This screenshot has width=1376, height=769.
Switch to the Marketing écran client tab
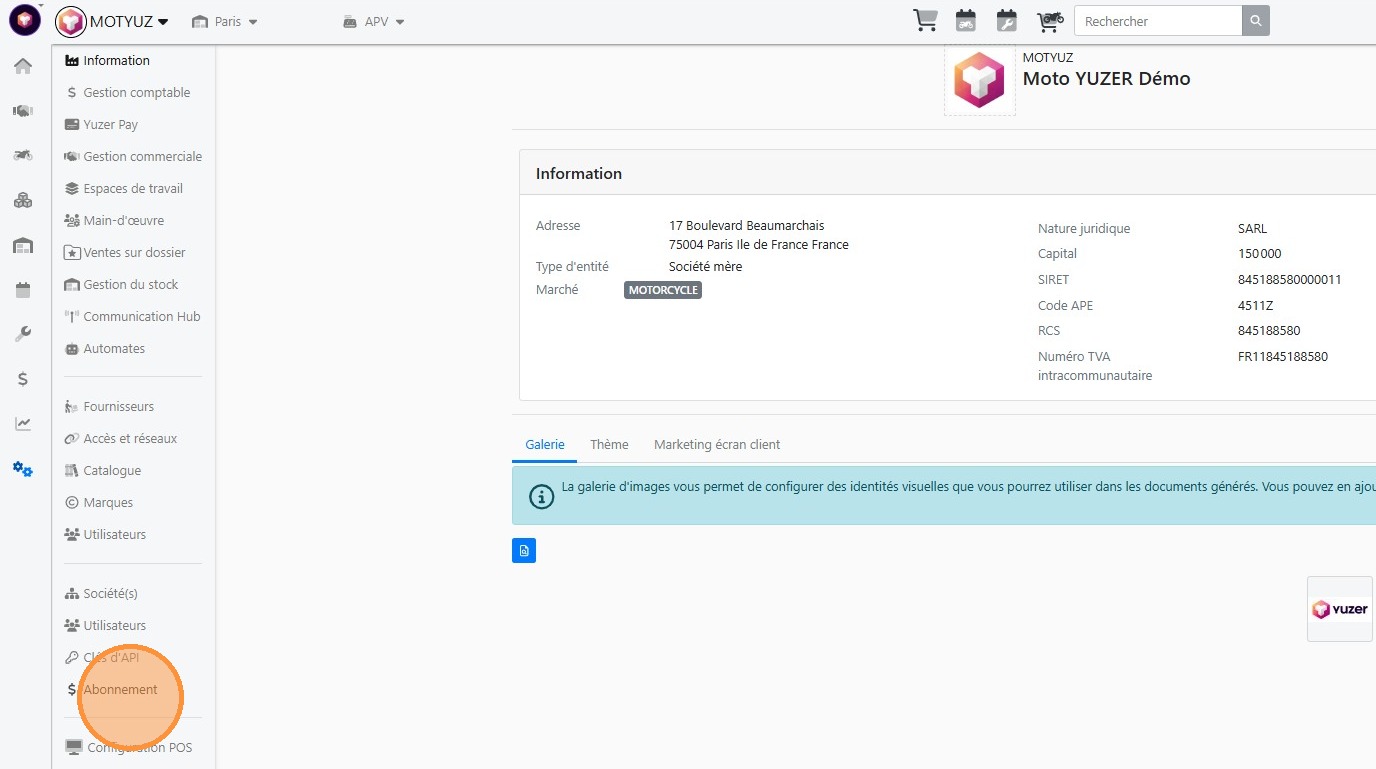pos(717,445)
